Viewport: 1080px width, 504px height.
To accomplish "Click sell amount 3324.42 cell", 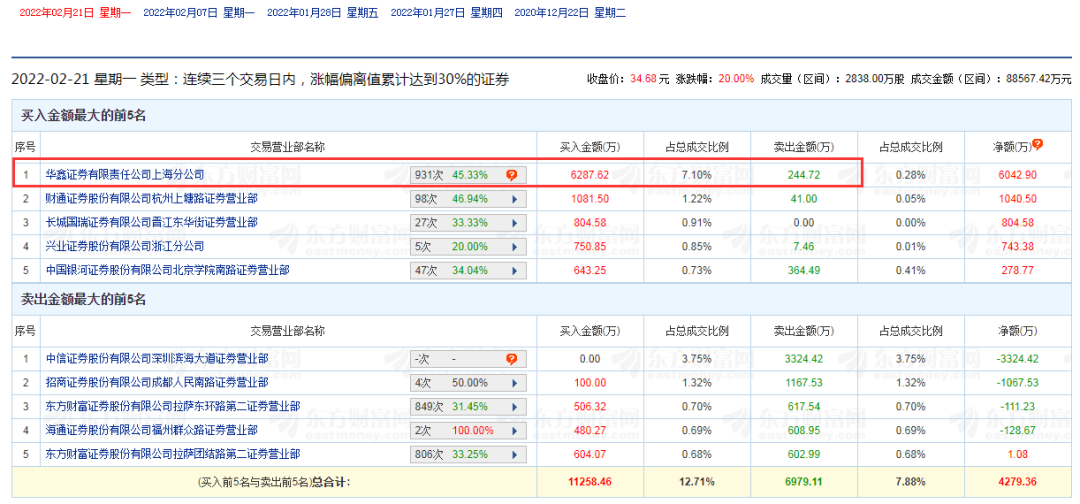I will click(x=803, y=359).
